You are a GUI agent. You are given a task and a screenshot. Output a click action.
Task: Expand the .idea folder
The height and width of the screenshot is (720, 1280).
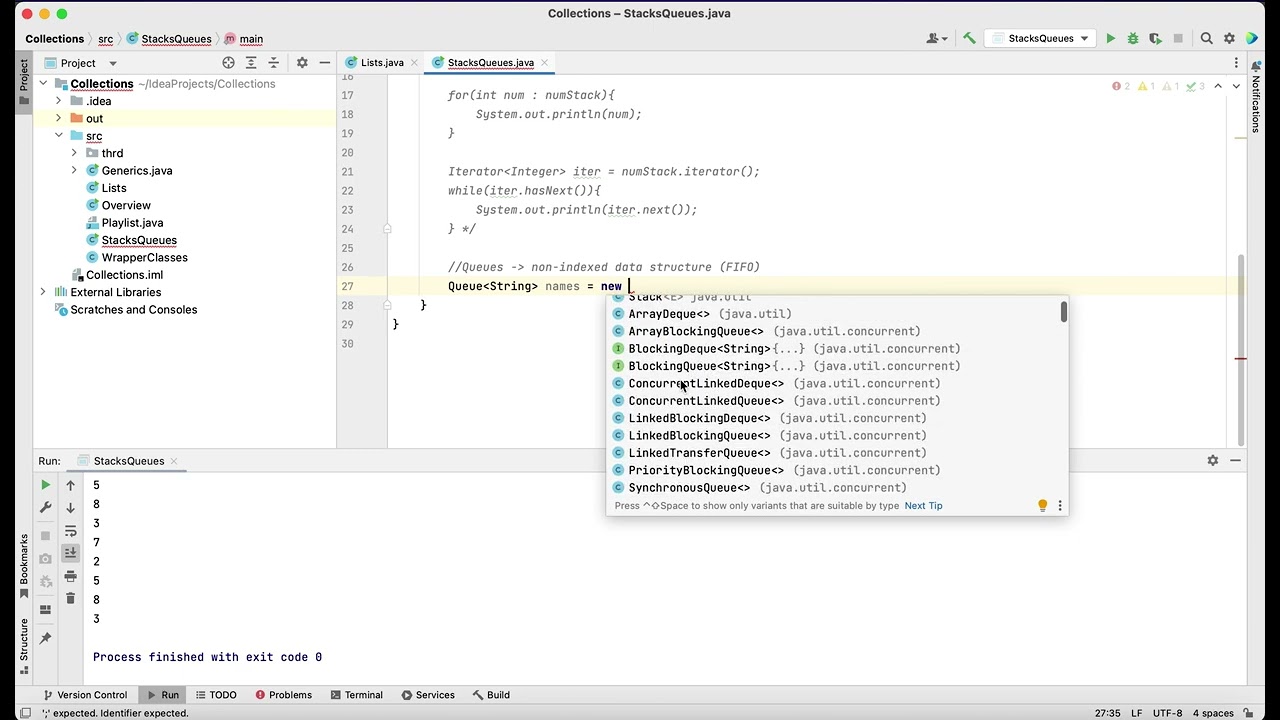click(59, 101)
